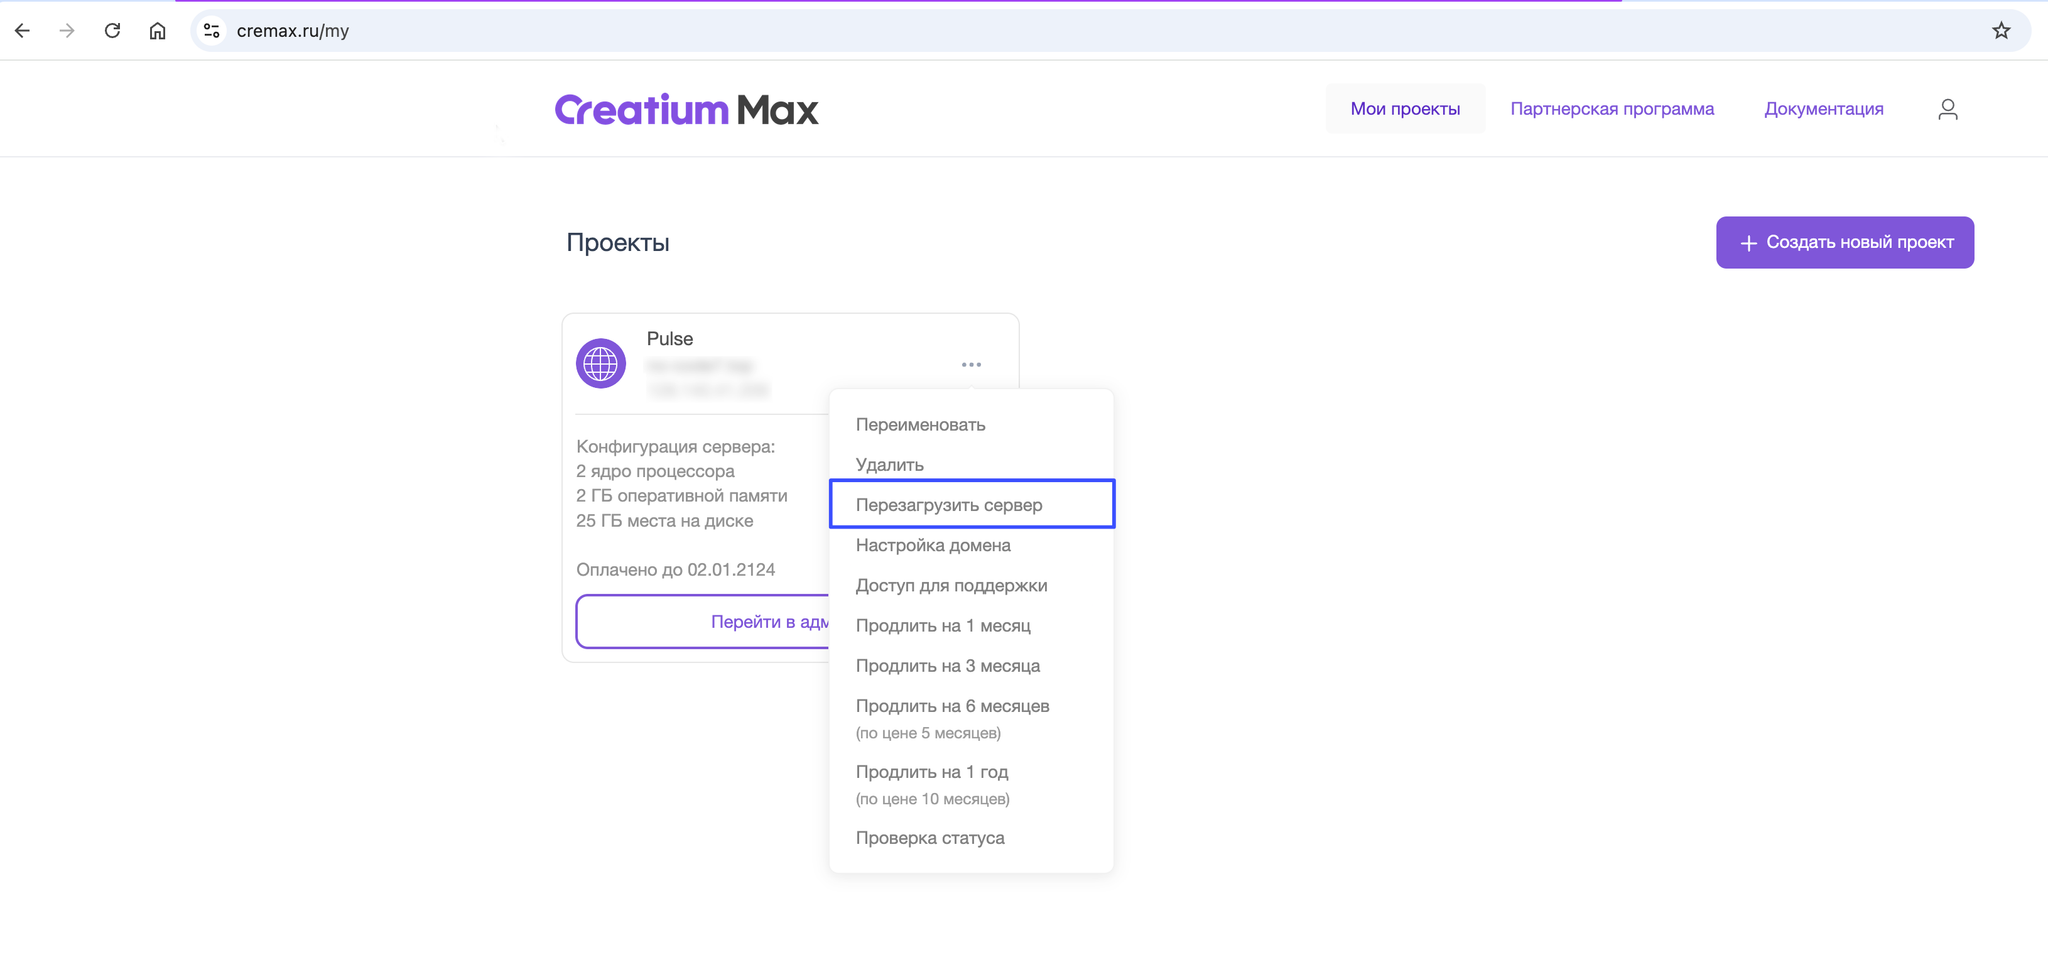Click the browser back arrow
This screenshot has width=2048, height=968.
[x=22, y=31]
